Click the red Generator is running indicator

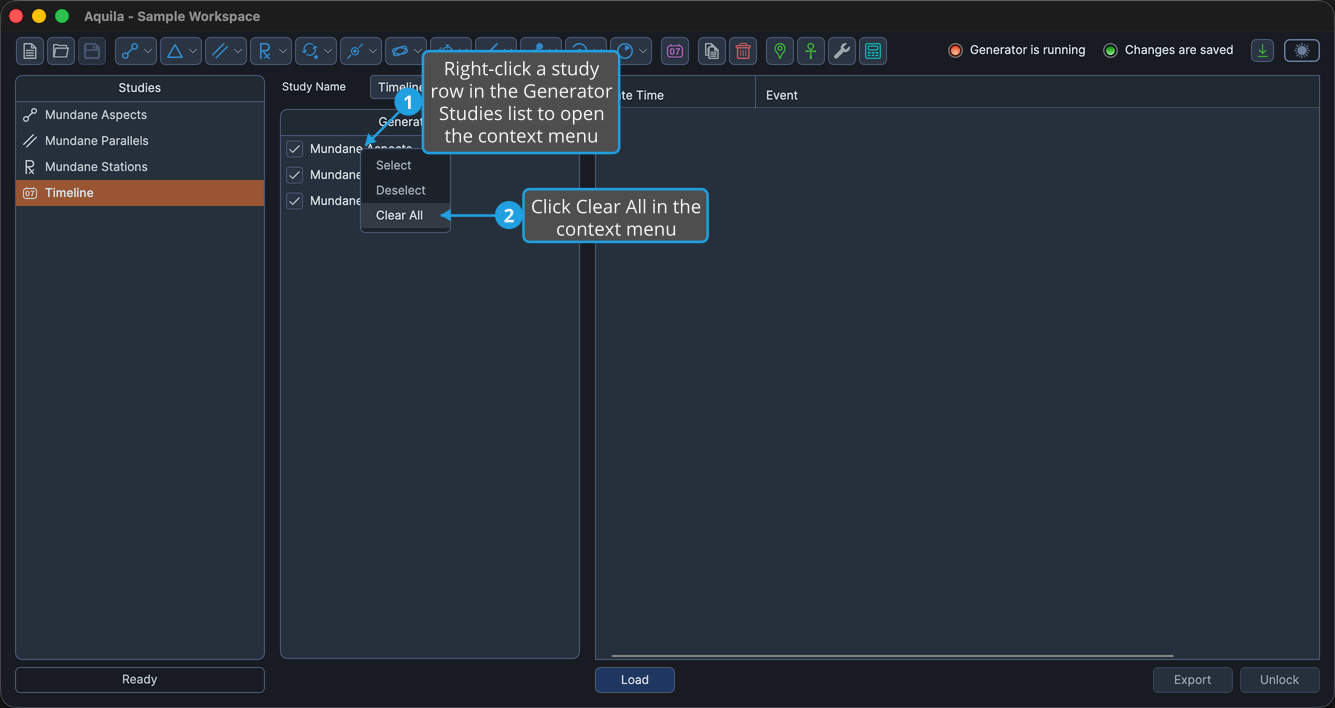click(x=955, y=50)
